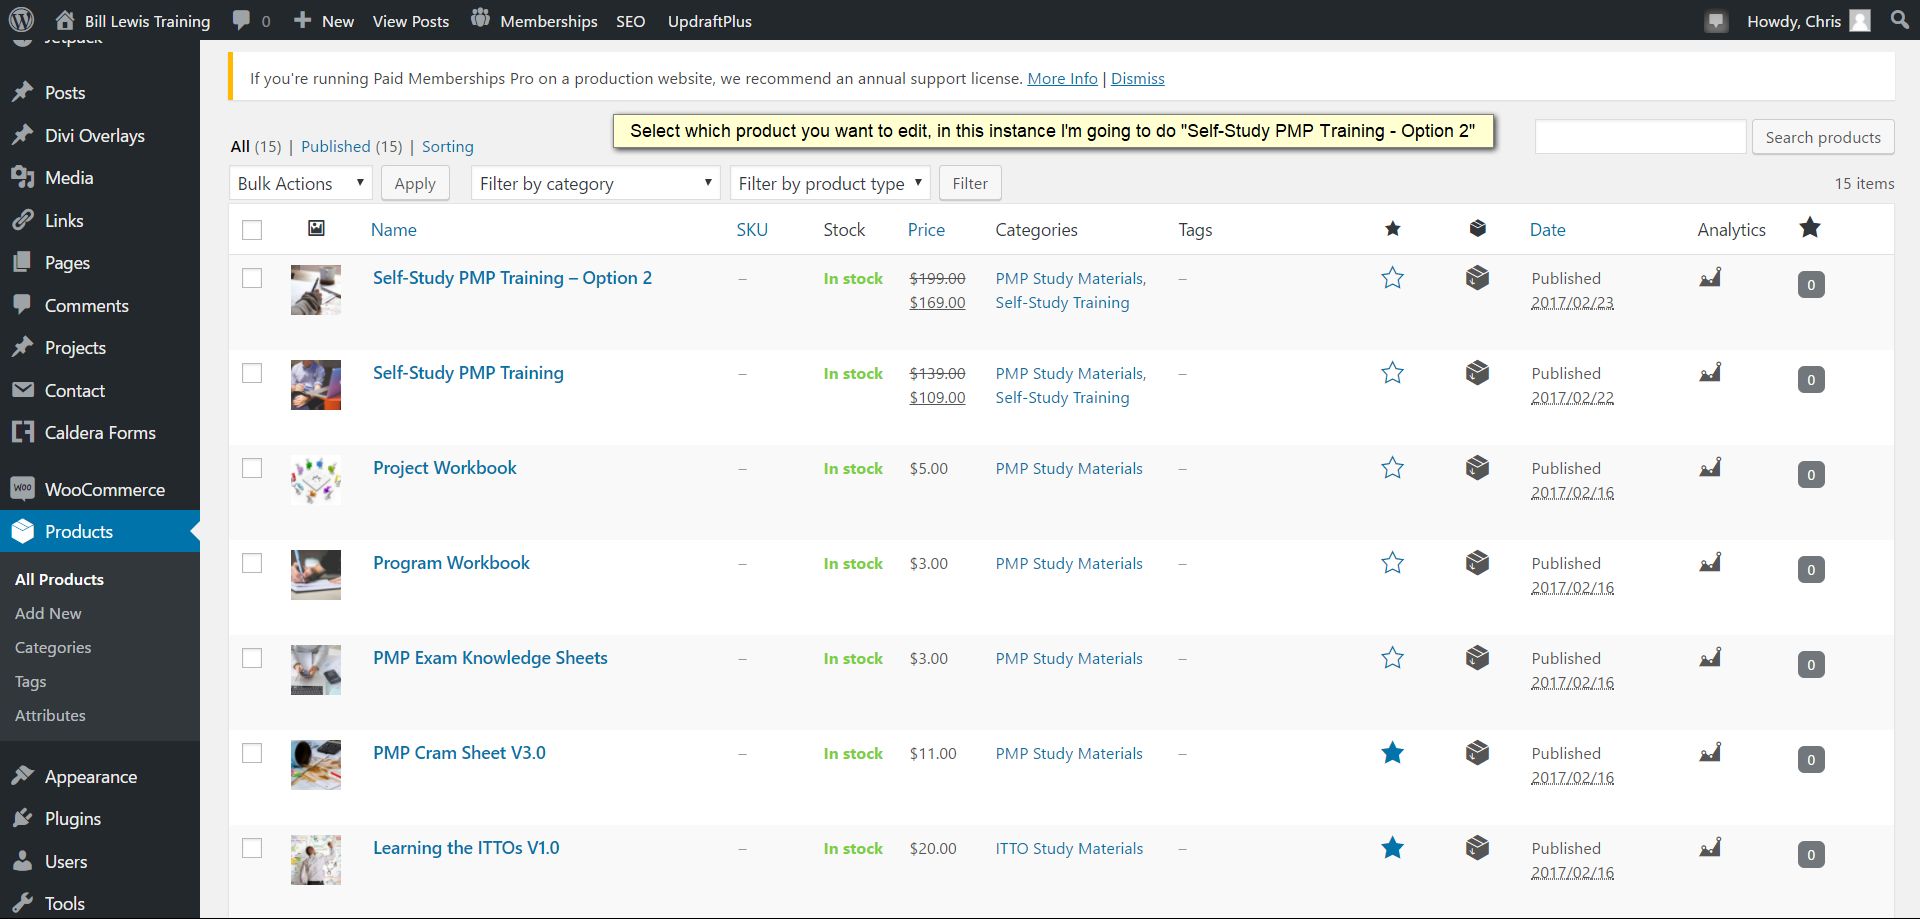Toggle featured star for PMP Exam Knowledge Sheets
The width and height of the screenshot is (1920, 919).
click(x=1392, y=658)
